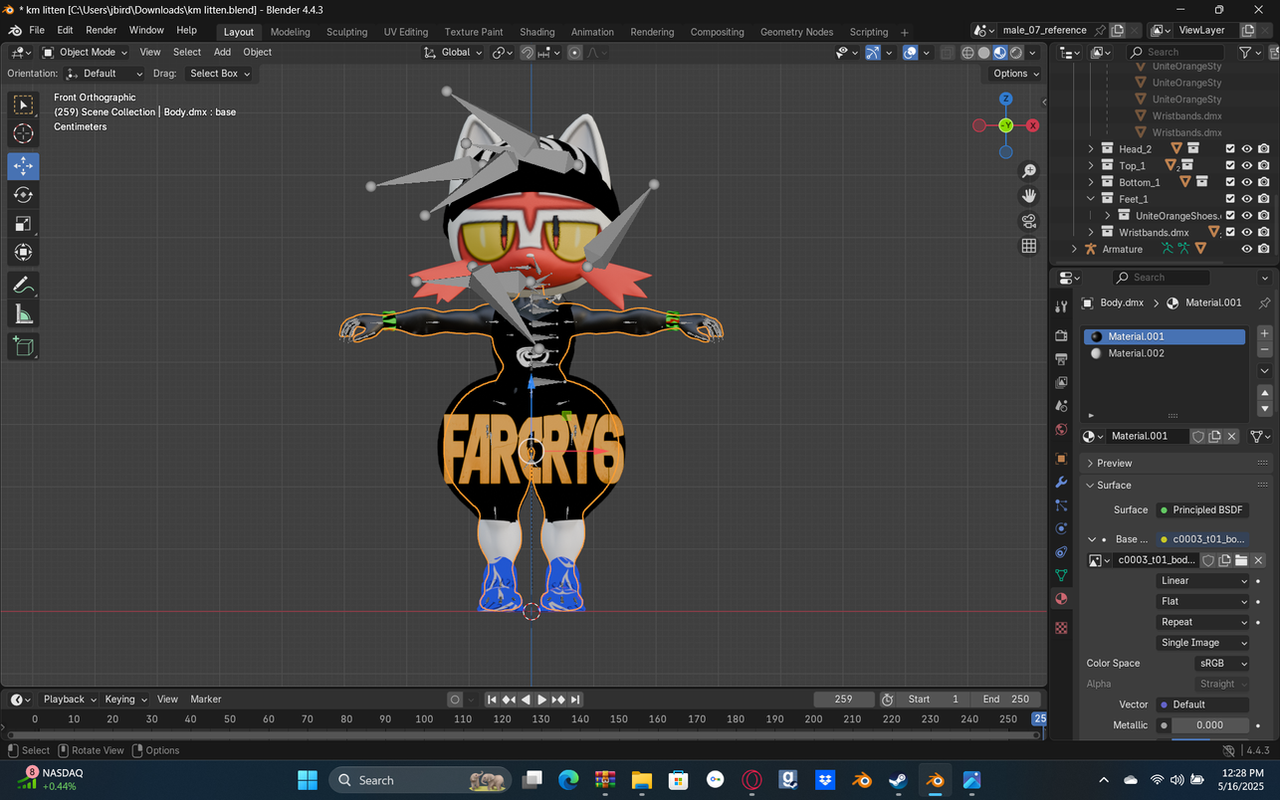The height and width of the screenshot is (800, 1280).
Task: Toggle the snapping magnet icon
Action: (527, 52)
